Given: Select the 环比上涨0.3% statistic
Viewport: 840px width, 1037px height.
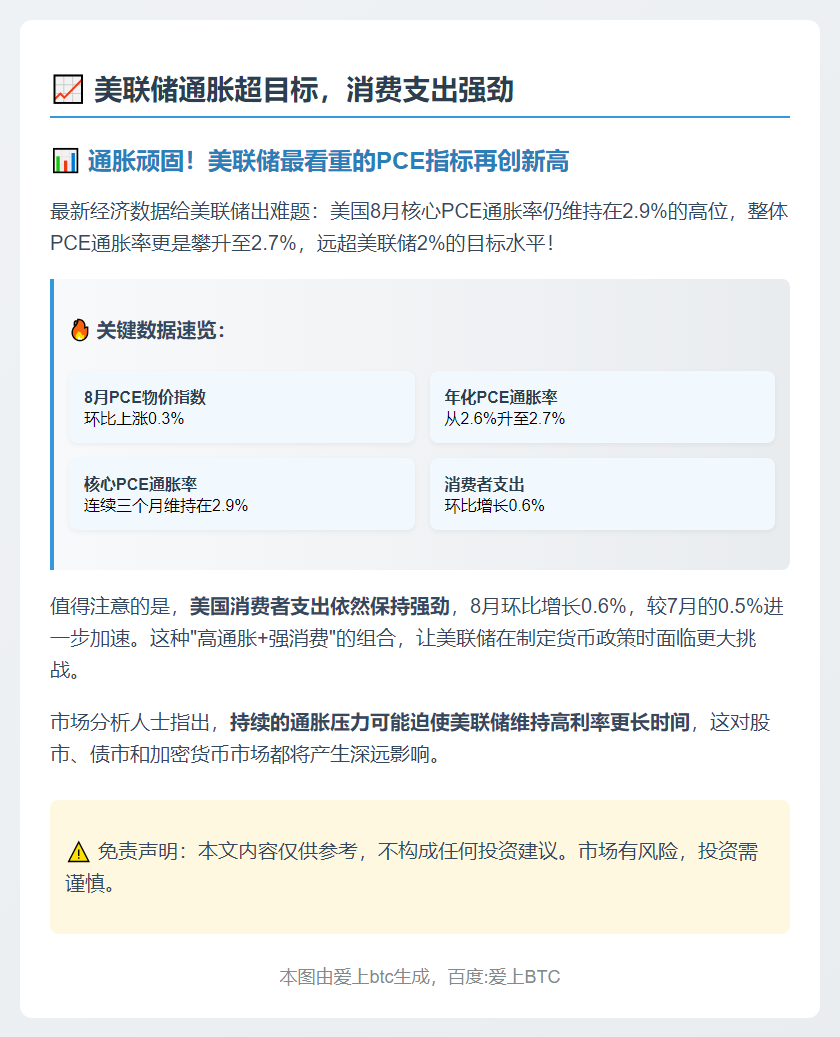Looking at the screenshot, I should [x=130, y=420].
